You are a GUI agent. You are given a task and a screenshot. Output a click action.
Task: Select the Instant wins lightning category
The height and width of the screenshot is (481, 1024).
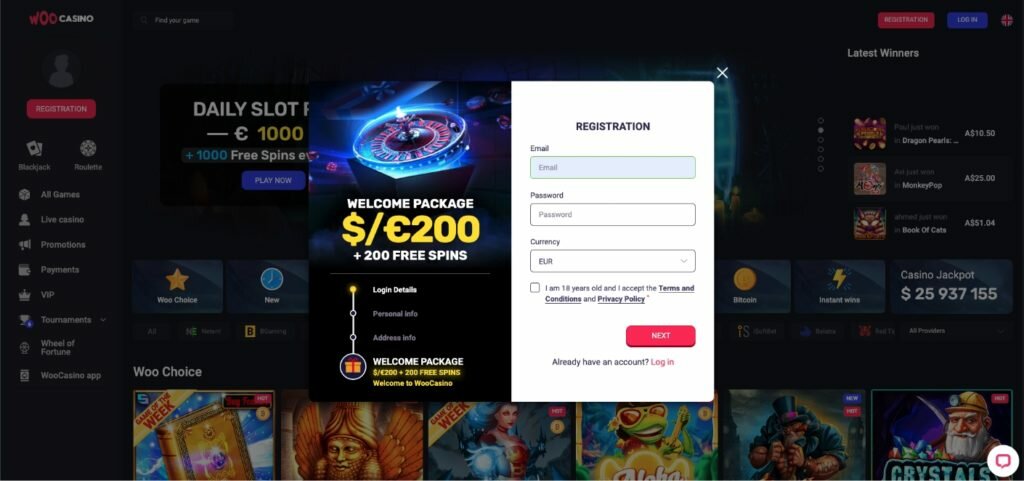[839, 287]
